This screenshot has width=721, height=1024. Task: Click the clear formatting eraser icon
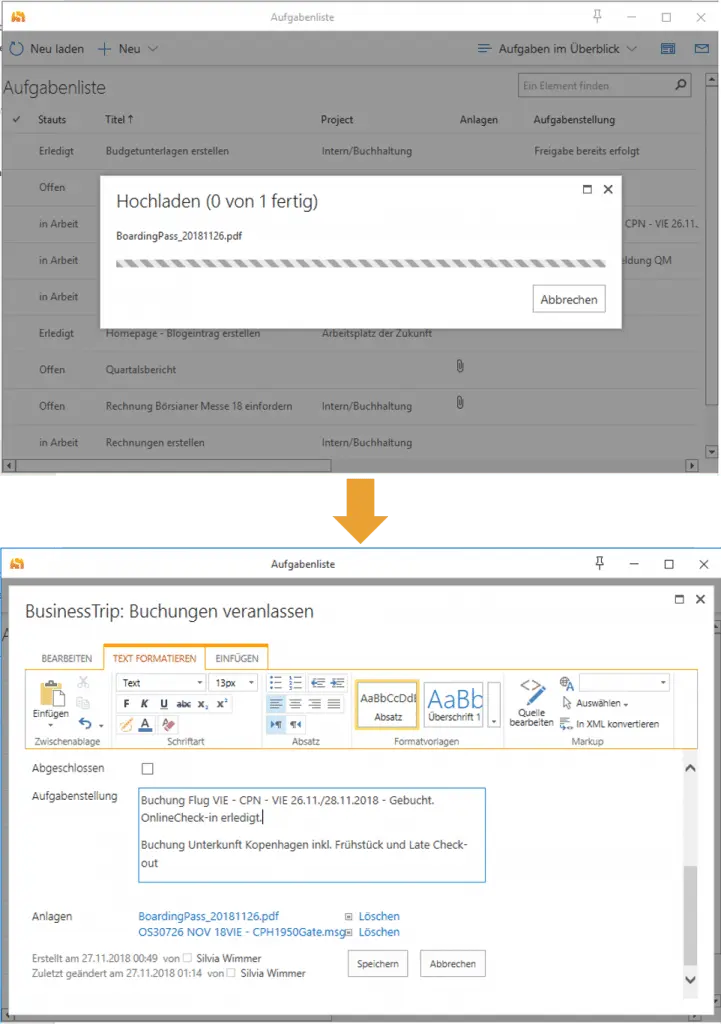168,724
